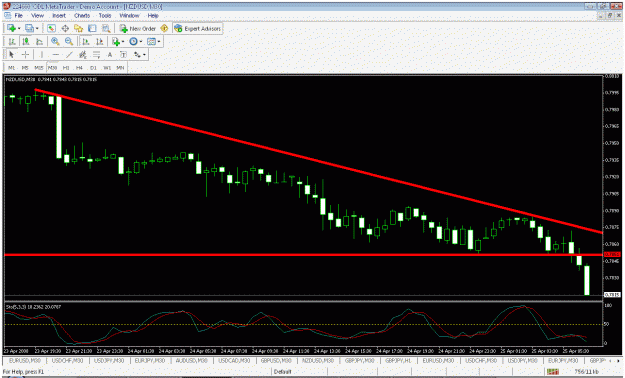Screen dimensions: 625x378
Task: Select the Fibonacci Retracement tool
Action: 96,55
